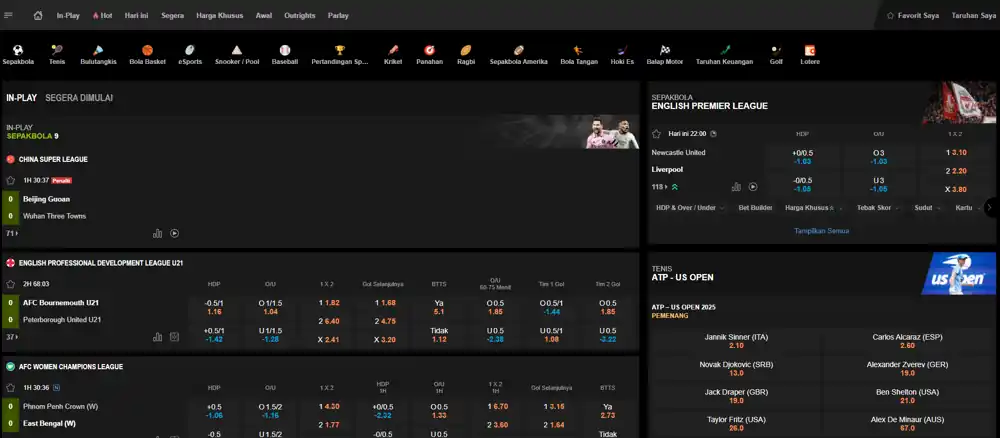Click Tampilkan Semua link

pyautogui.click(x=821, y=231)
